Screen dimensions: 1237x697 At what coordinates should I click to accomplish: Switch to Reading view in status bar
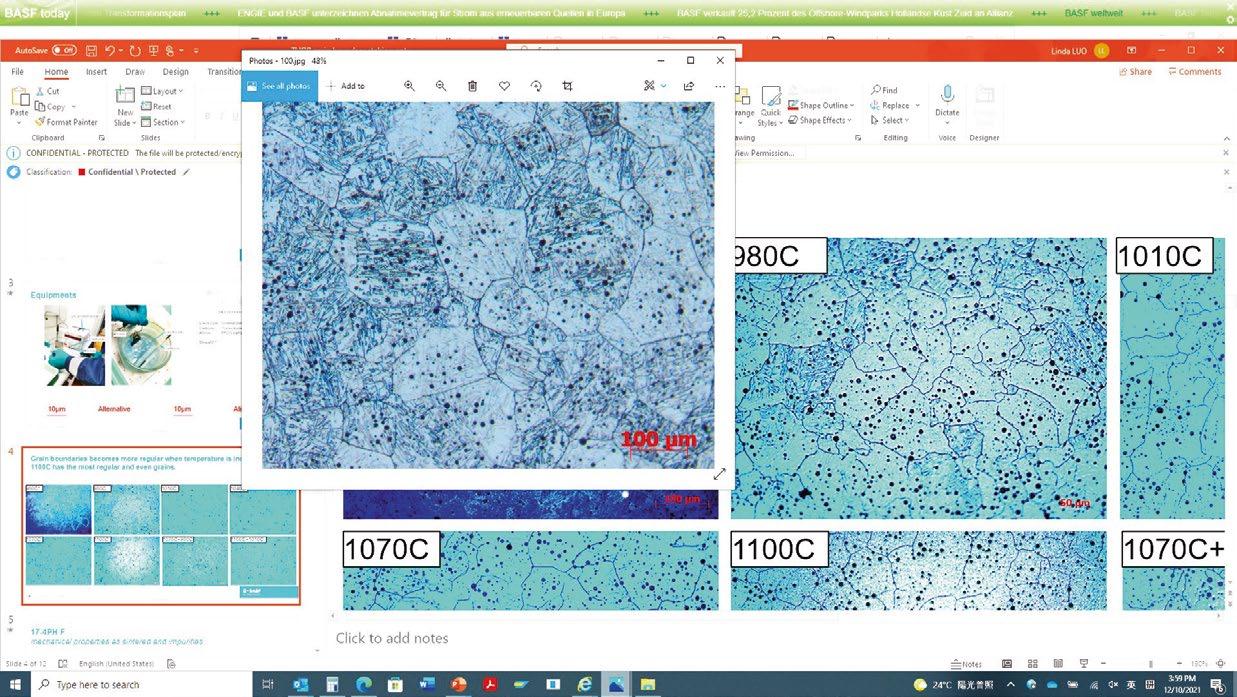tap(1058, 664)
